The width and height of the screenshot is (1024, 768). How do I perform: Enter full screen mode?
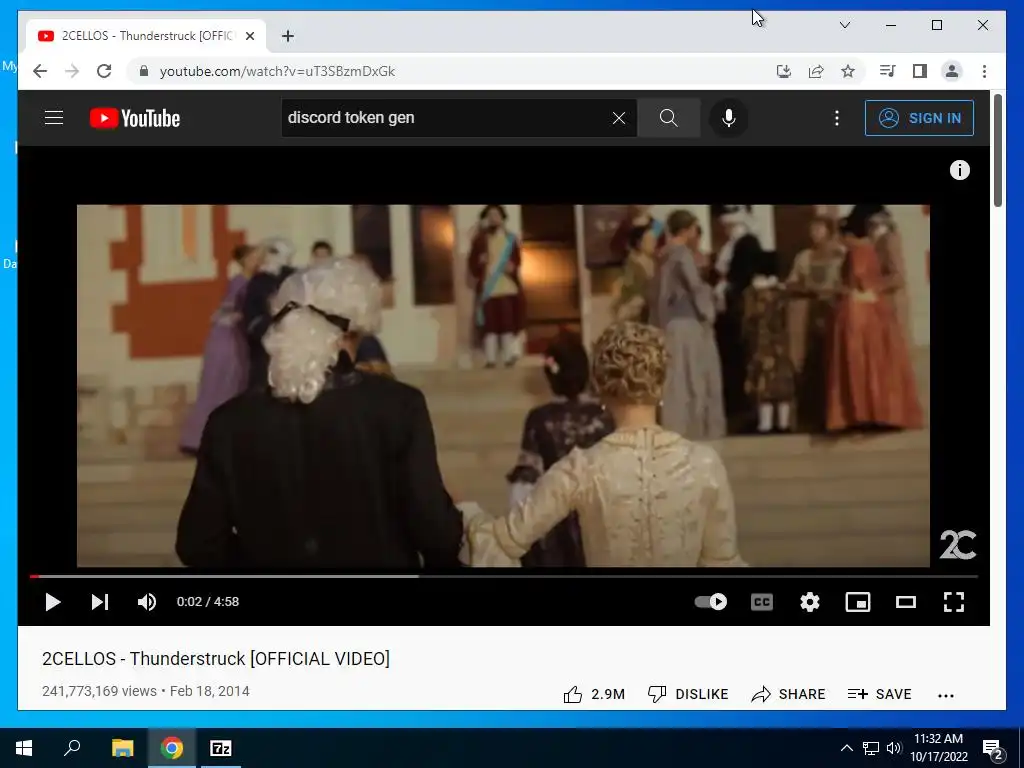954,601
